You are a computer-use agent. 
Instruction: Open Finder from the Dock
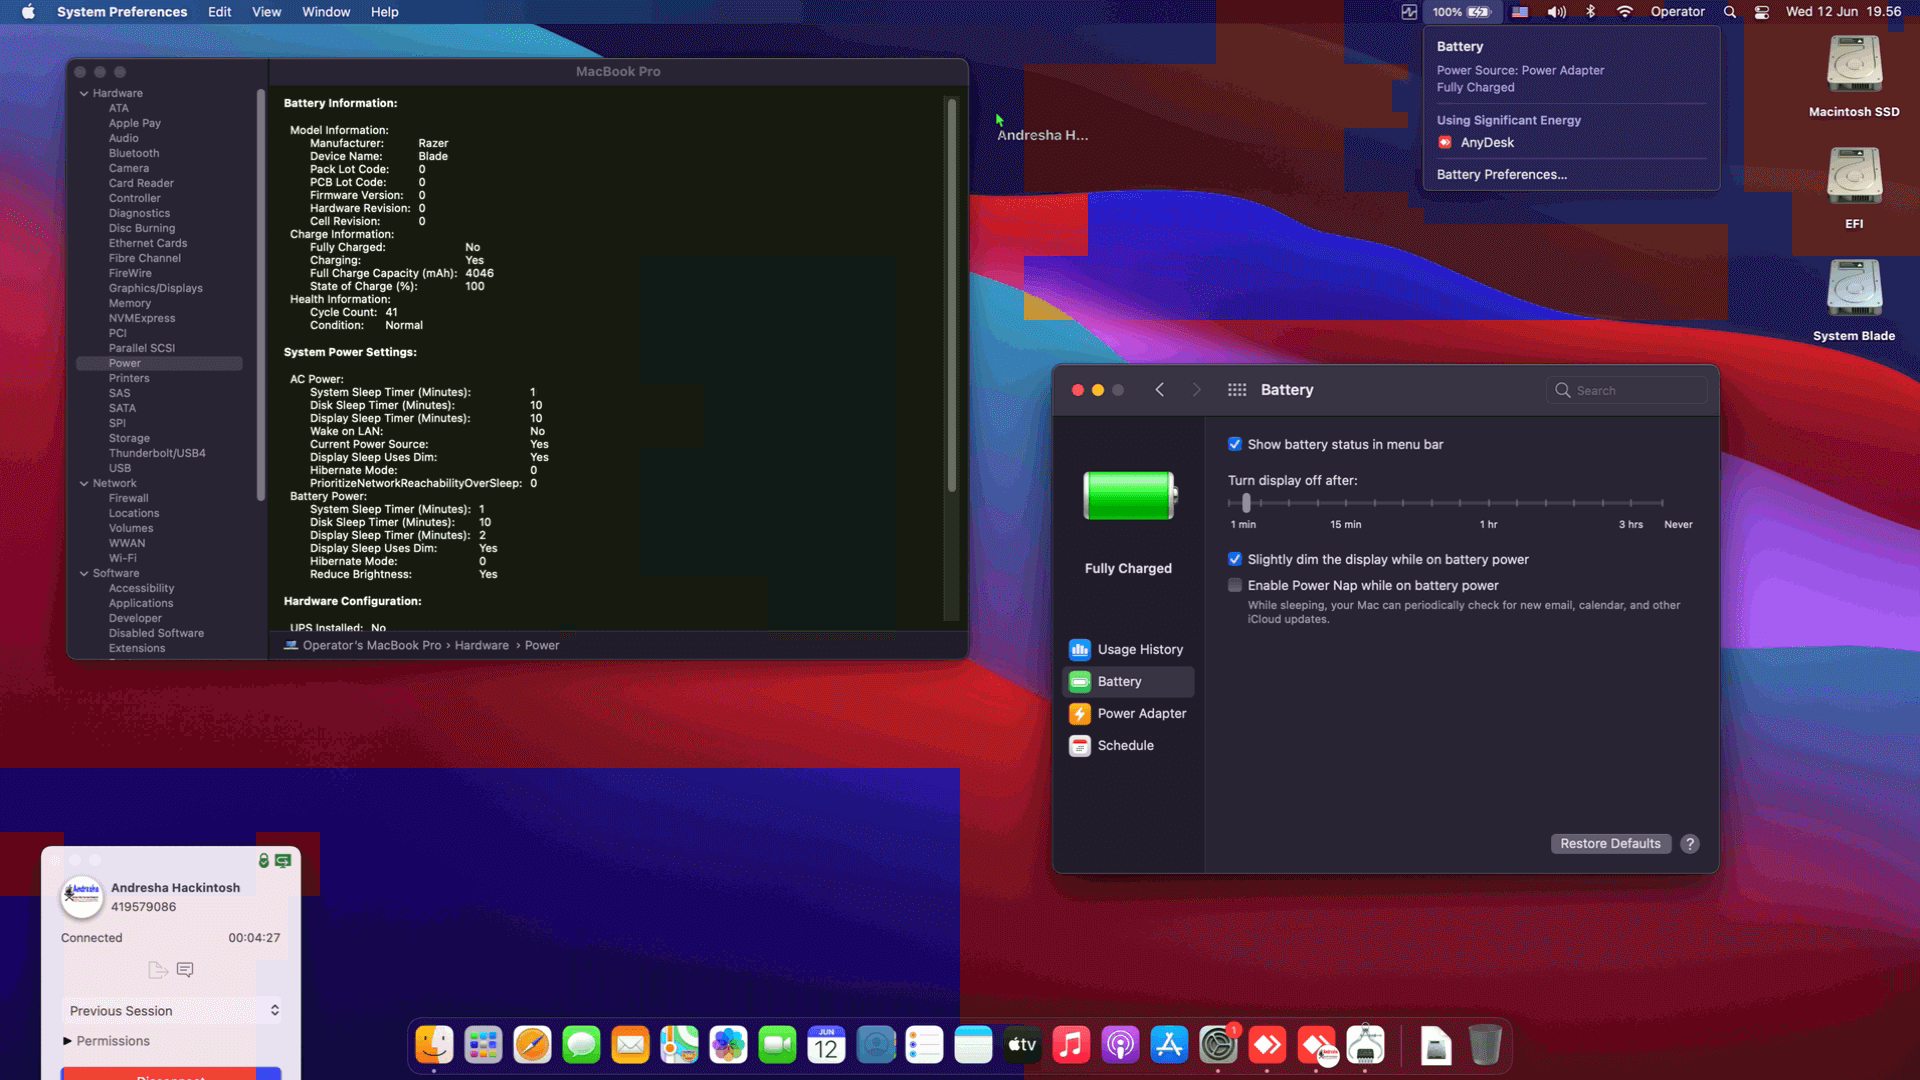[x=434, y=1046]
